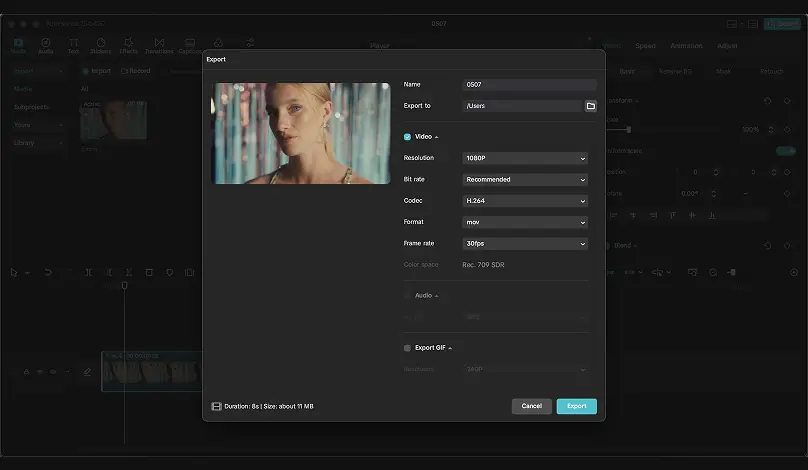
Task: Enable the Audio export checkbox
Action: (x=407, y=296)
